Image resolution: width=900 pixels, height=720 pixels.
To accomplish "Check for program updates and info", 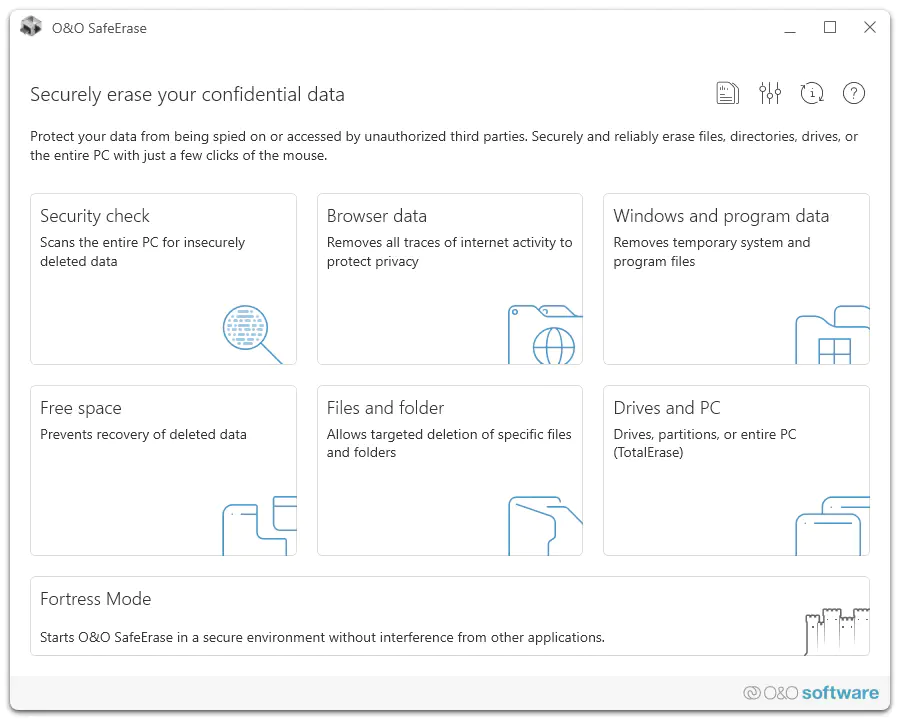I will point(812,93).
